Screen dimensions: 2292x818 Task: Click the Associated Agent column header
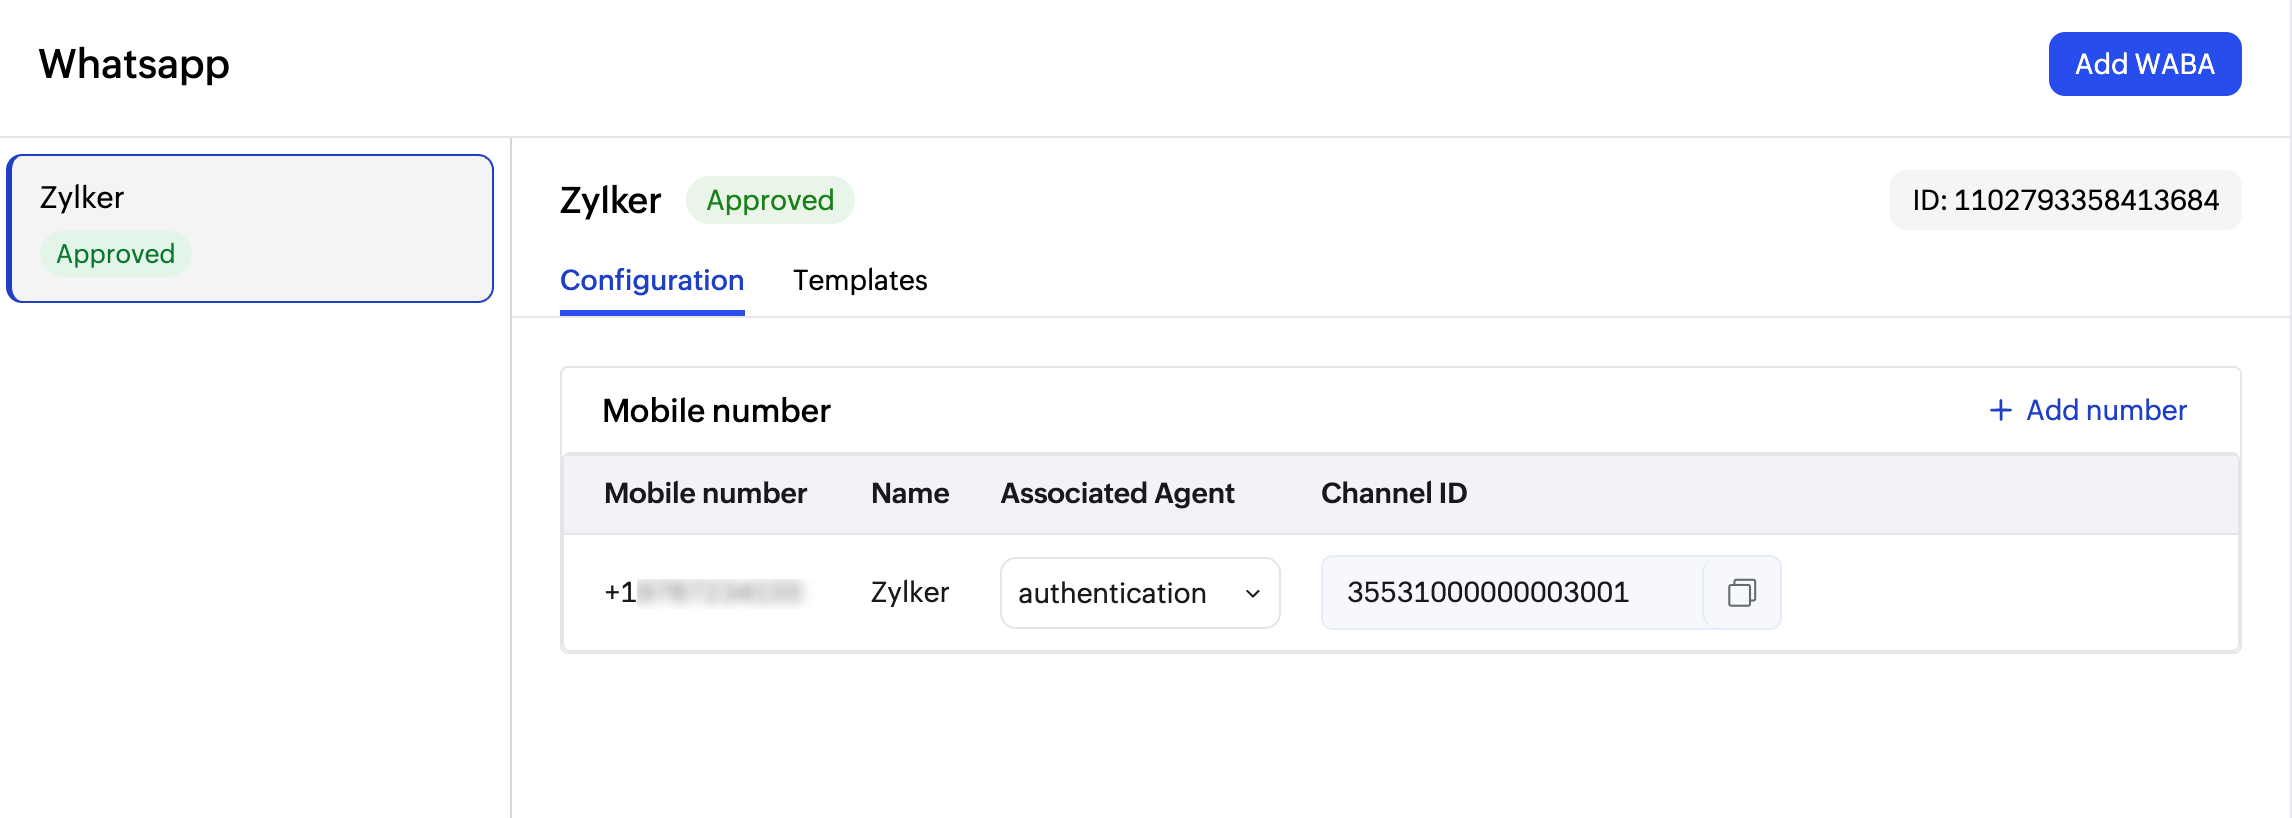coord(1117,493)
